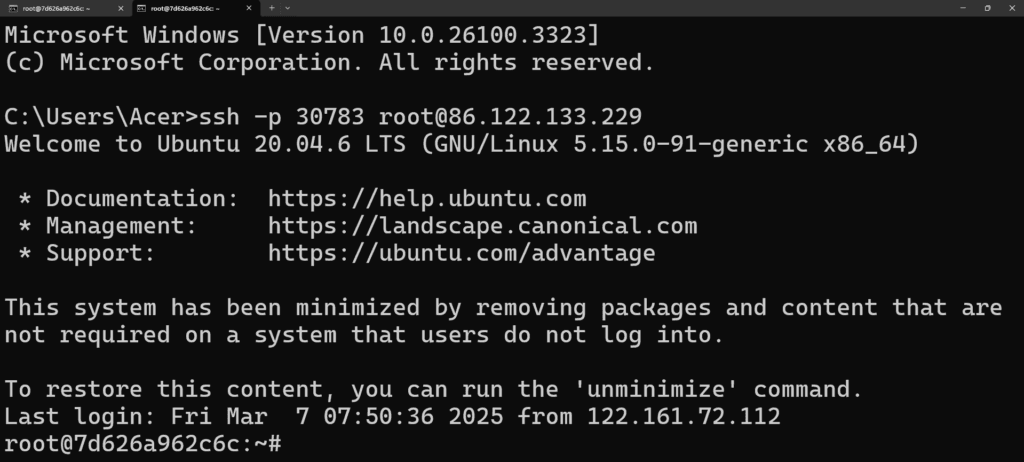Screen dimensions: 1024x462
Task: Click the terminal icon on active tab
Action: tap(142, 8)
